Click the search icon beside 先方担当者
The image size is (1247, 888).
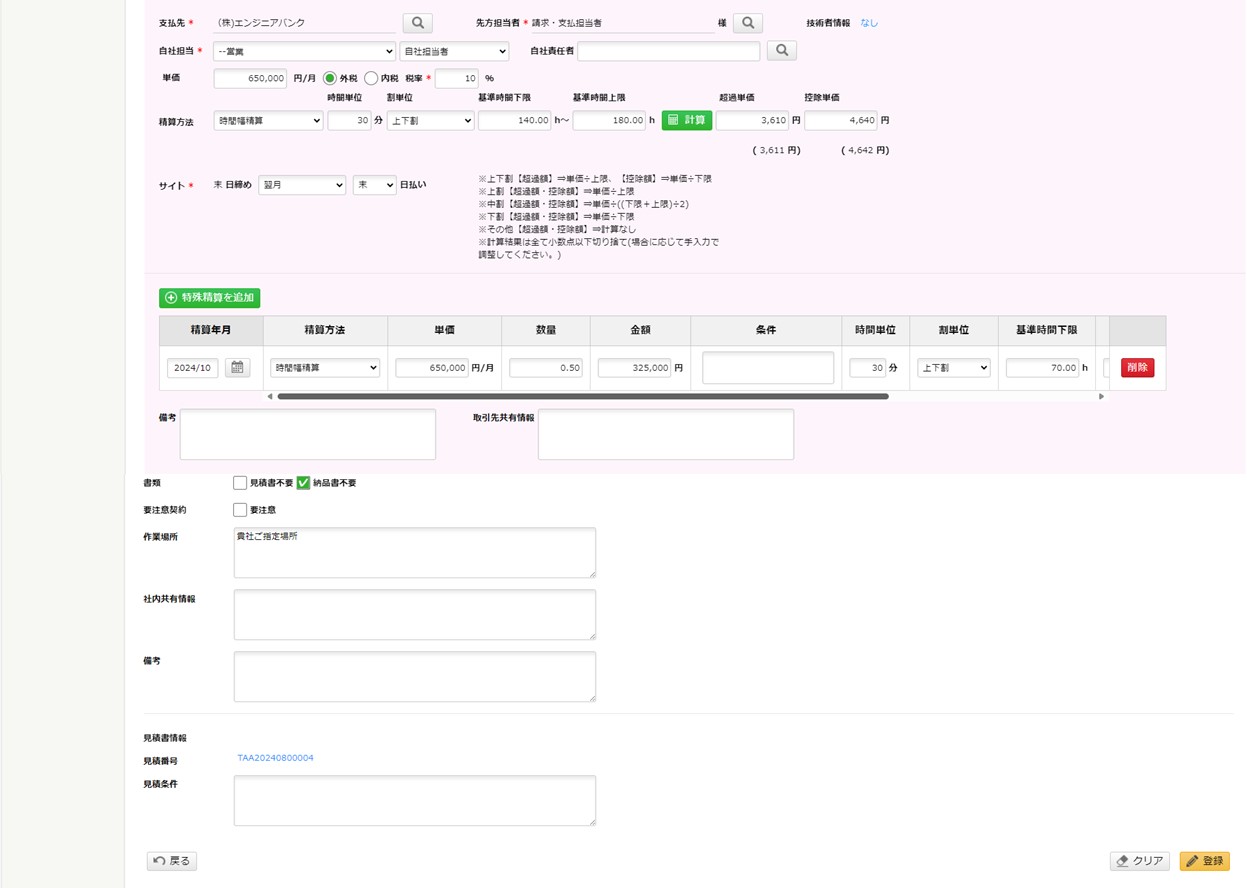747,22
